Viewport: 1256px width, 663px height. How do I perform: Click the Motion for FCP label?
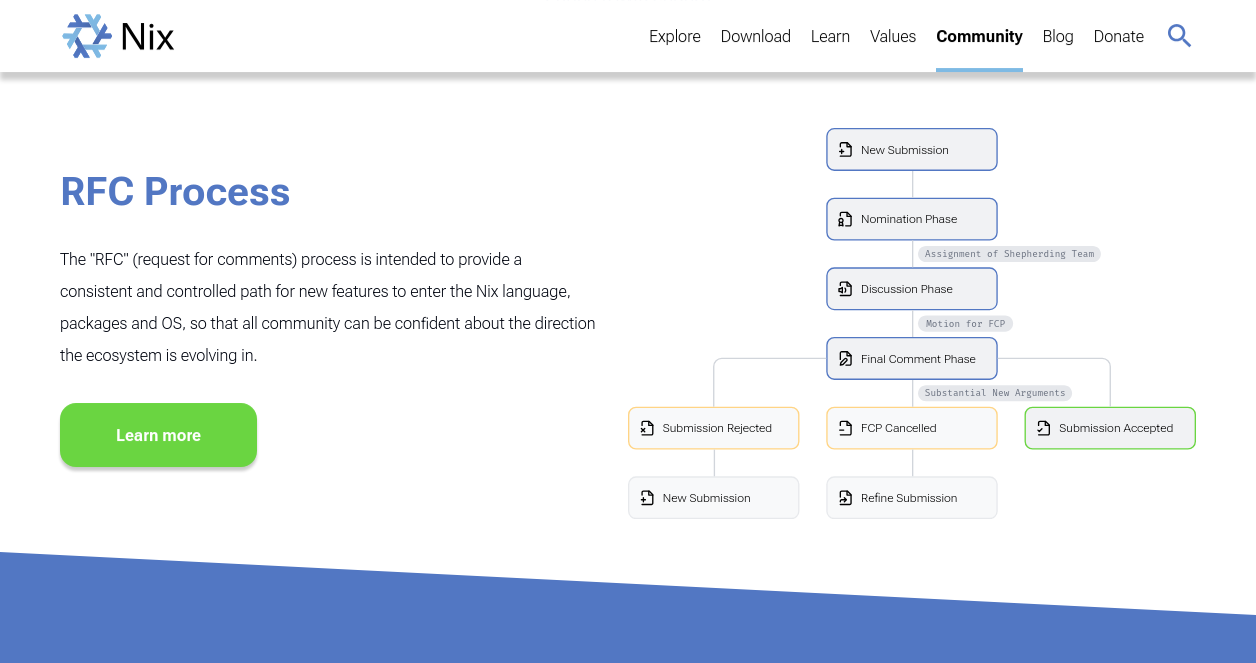[965, 323]
